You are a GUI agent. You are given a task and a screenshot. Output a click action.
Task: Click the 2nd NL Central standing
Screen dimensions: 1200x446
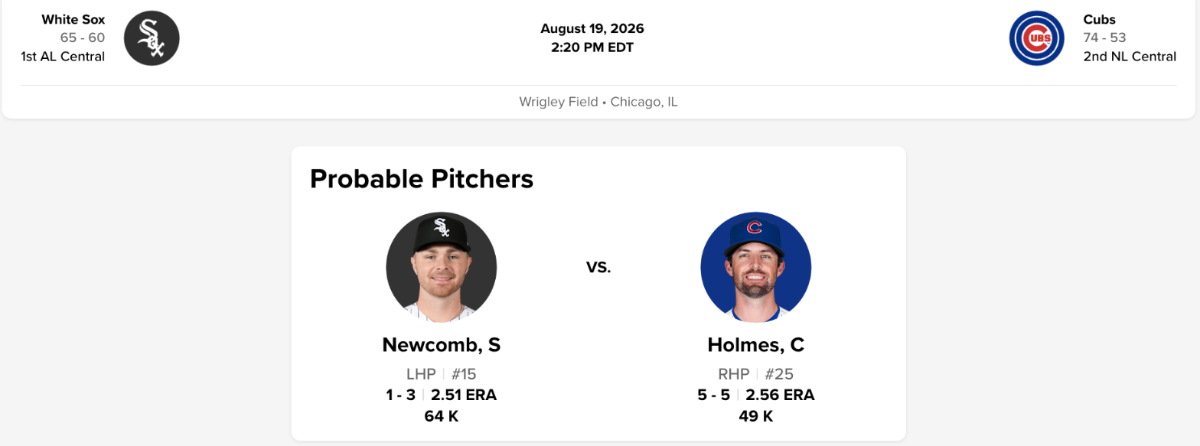1130,57
